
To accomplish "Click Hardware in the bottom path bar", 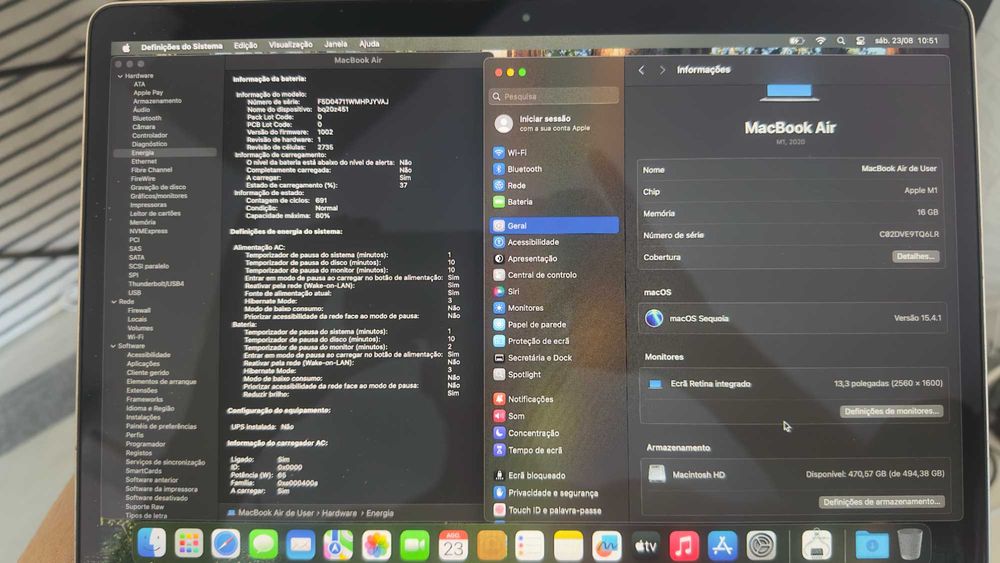I will 339,513.
